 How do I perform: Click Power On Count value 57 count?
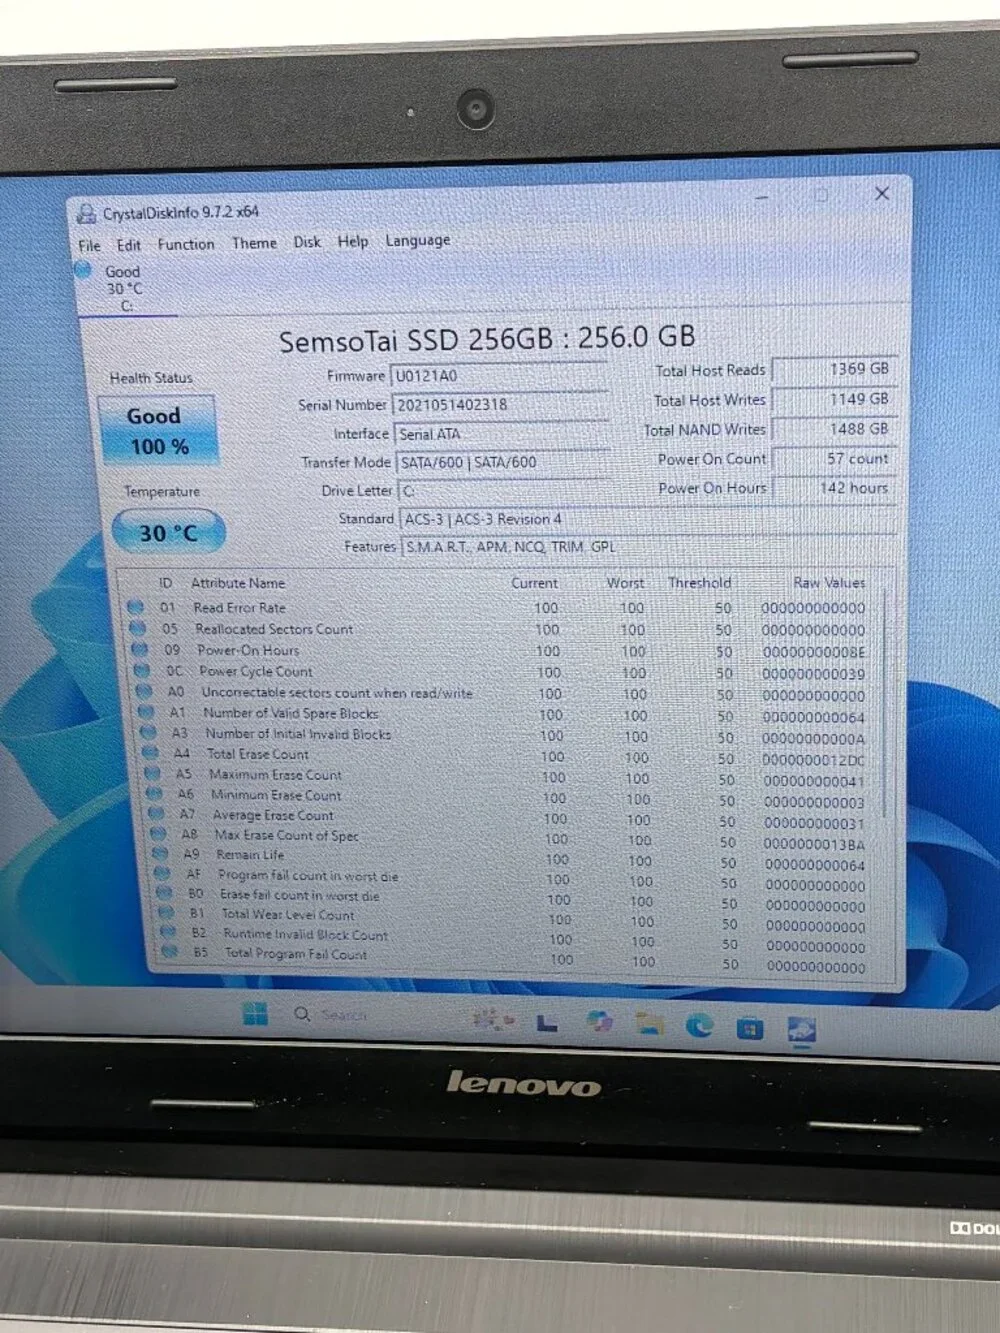[x=837, y=459]
